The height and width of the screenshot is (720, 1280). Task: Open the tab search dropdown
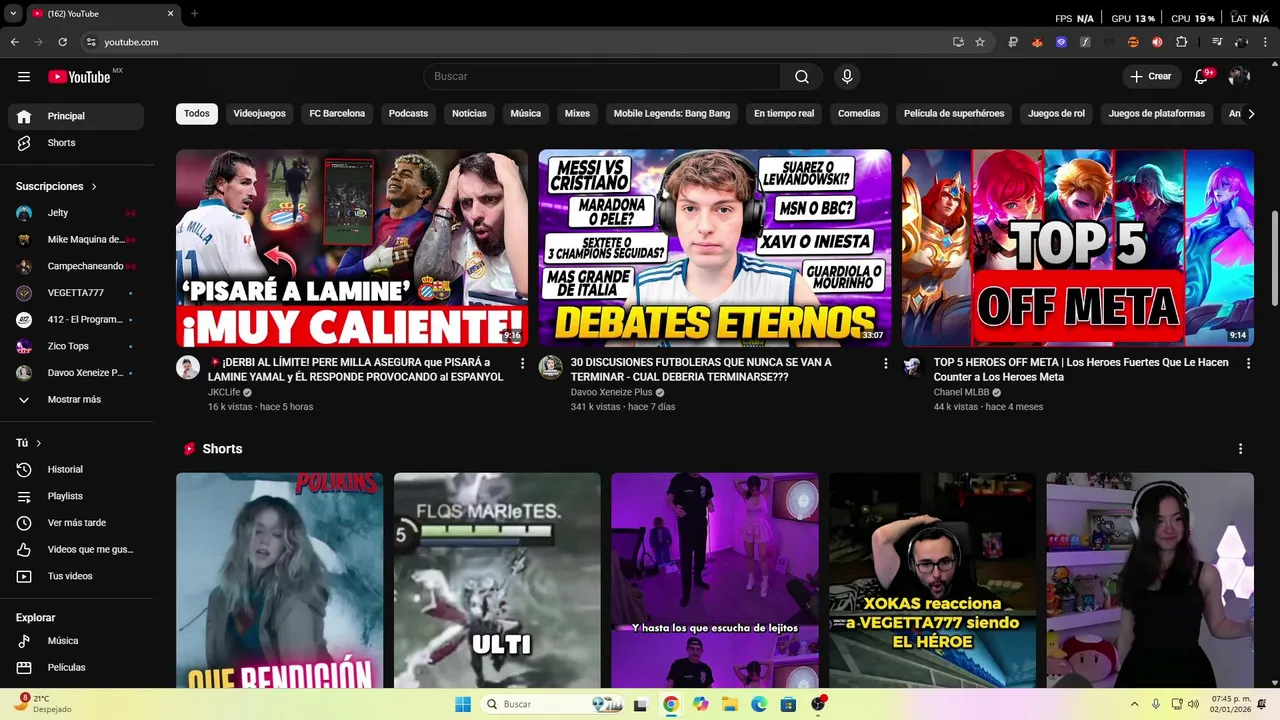point(13,14)
